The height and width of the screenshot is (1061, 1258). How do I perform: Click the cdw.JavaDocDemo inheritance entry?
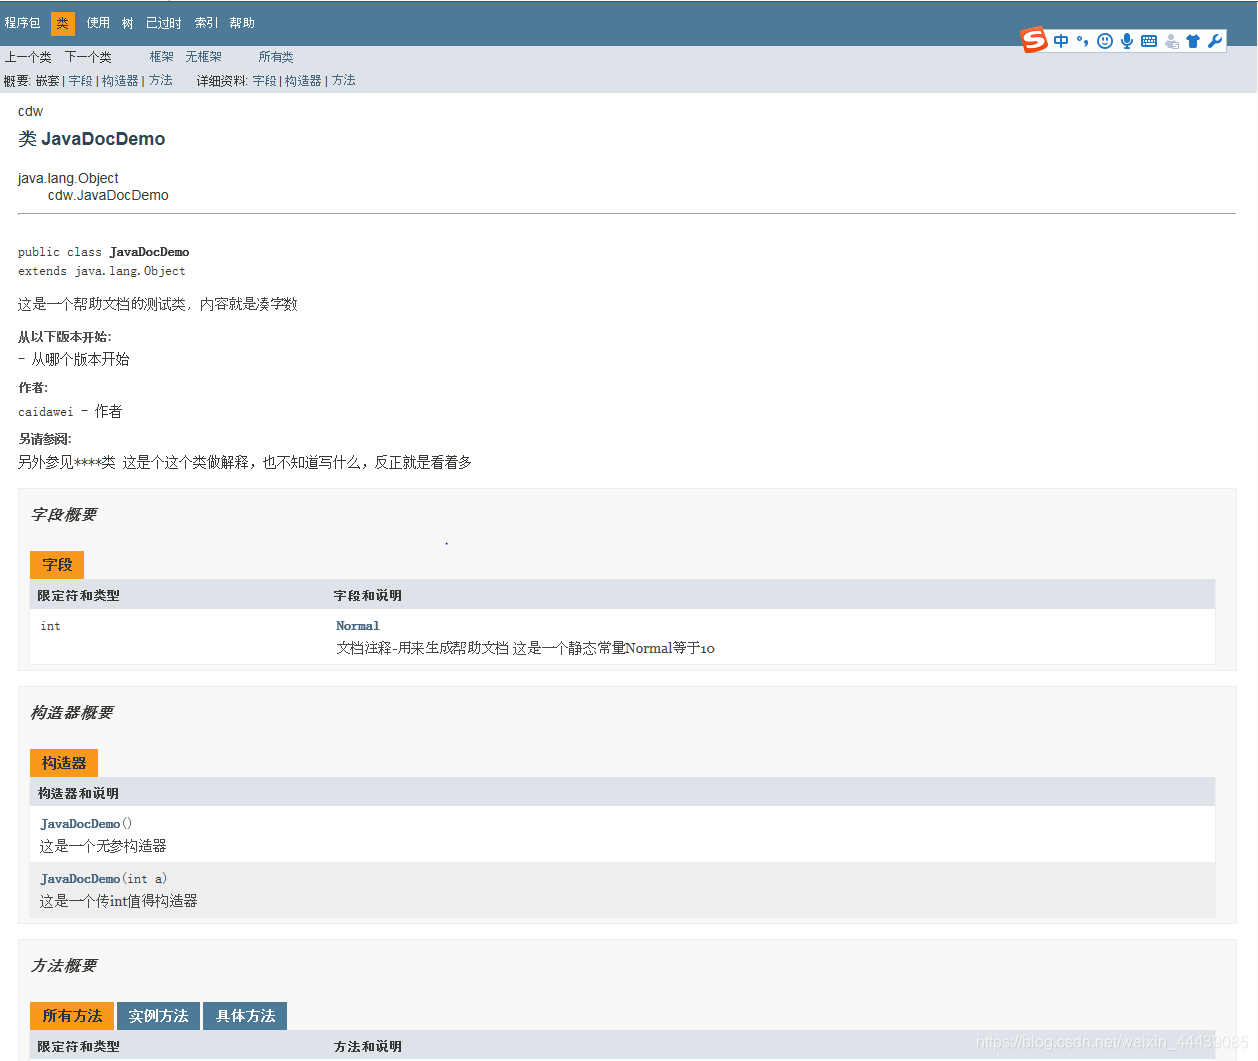pyautogui.click(x=108, y=195)
